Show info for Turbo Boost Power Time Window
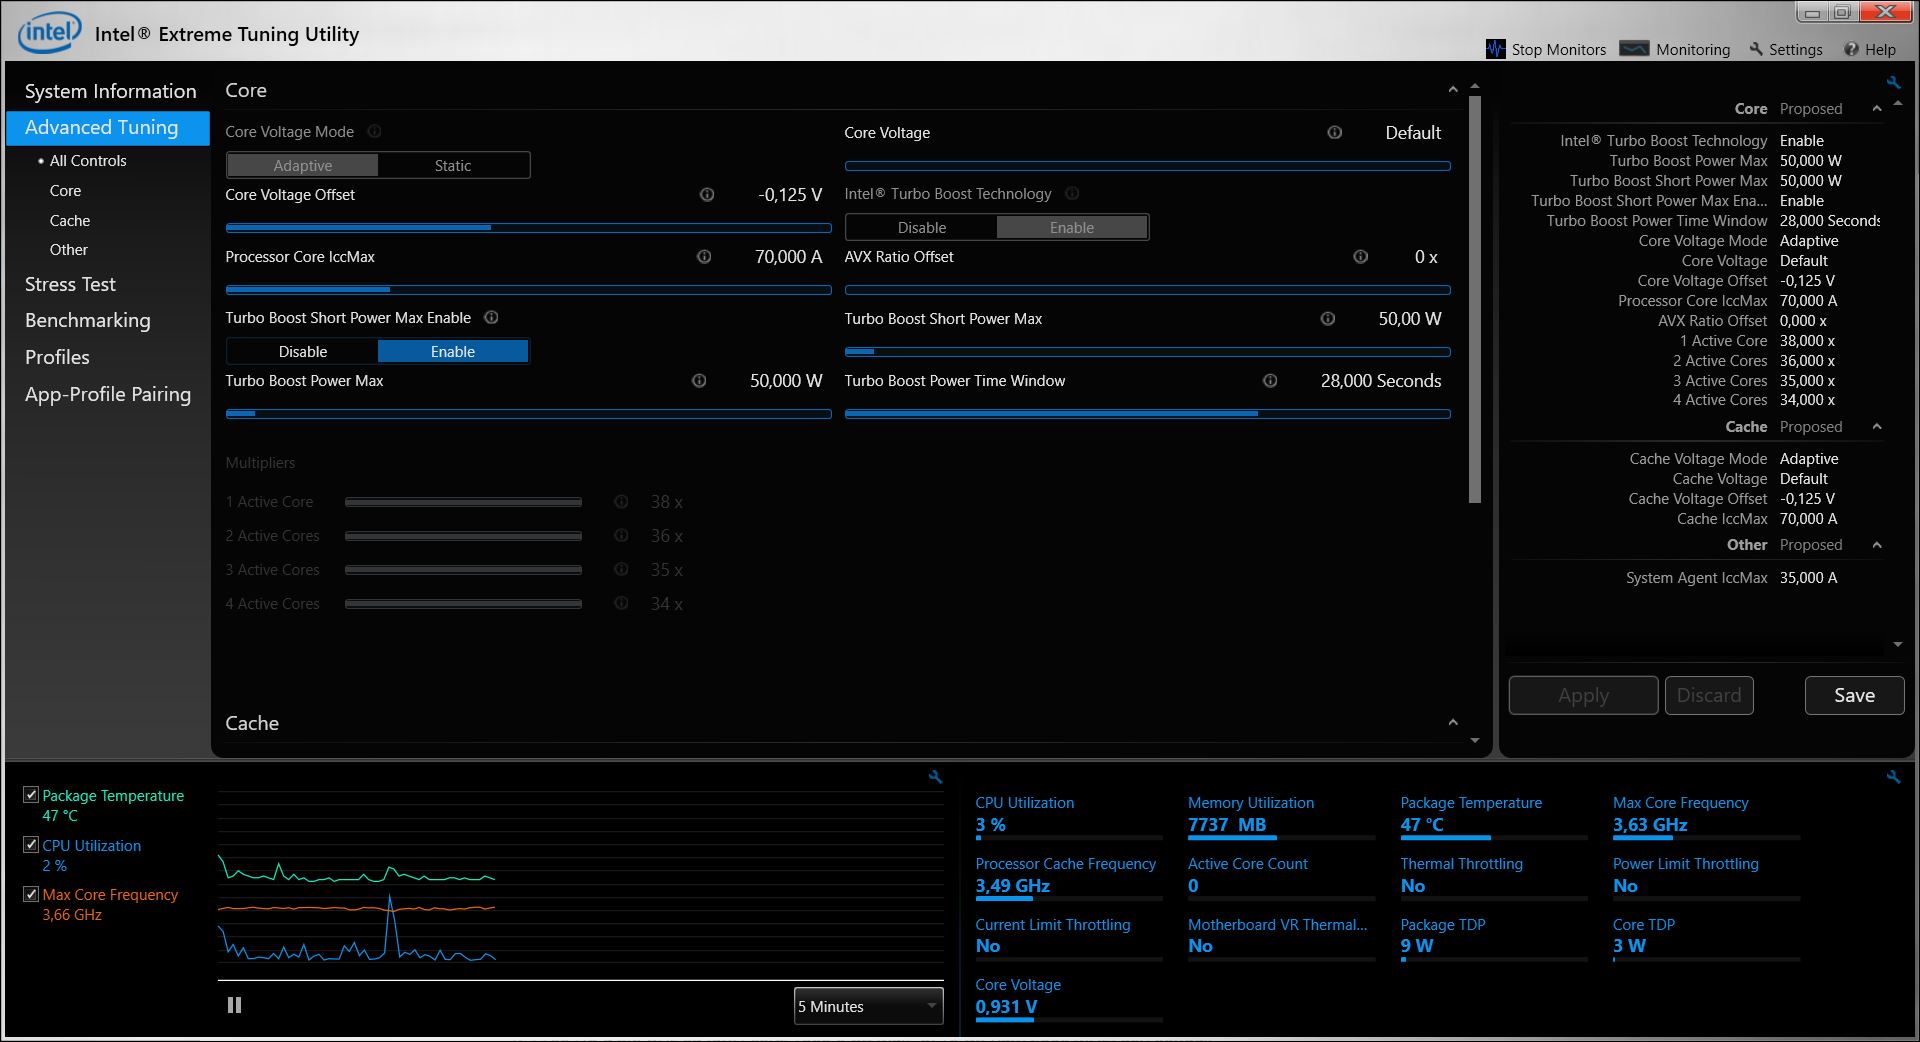 1270,381
